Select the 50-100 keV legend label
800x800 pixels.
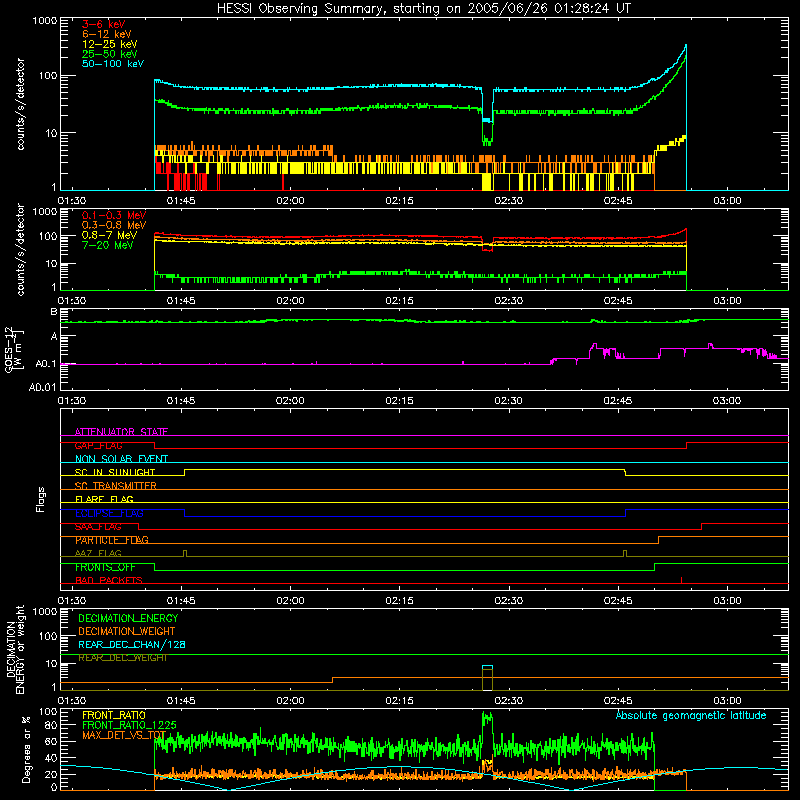pyautogui.click(x=113, y=64)
